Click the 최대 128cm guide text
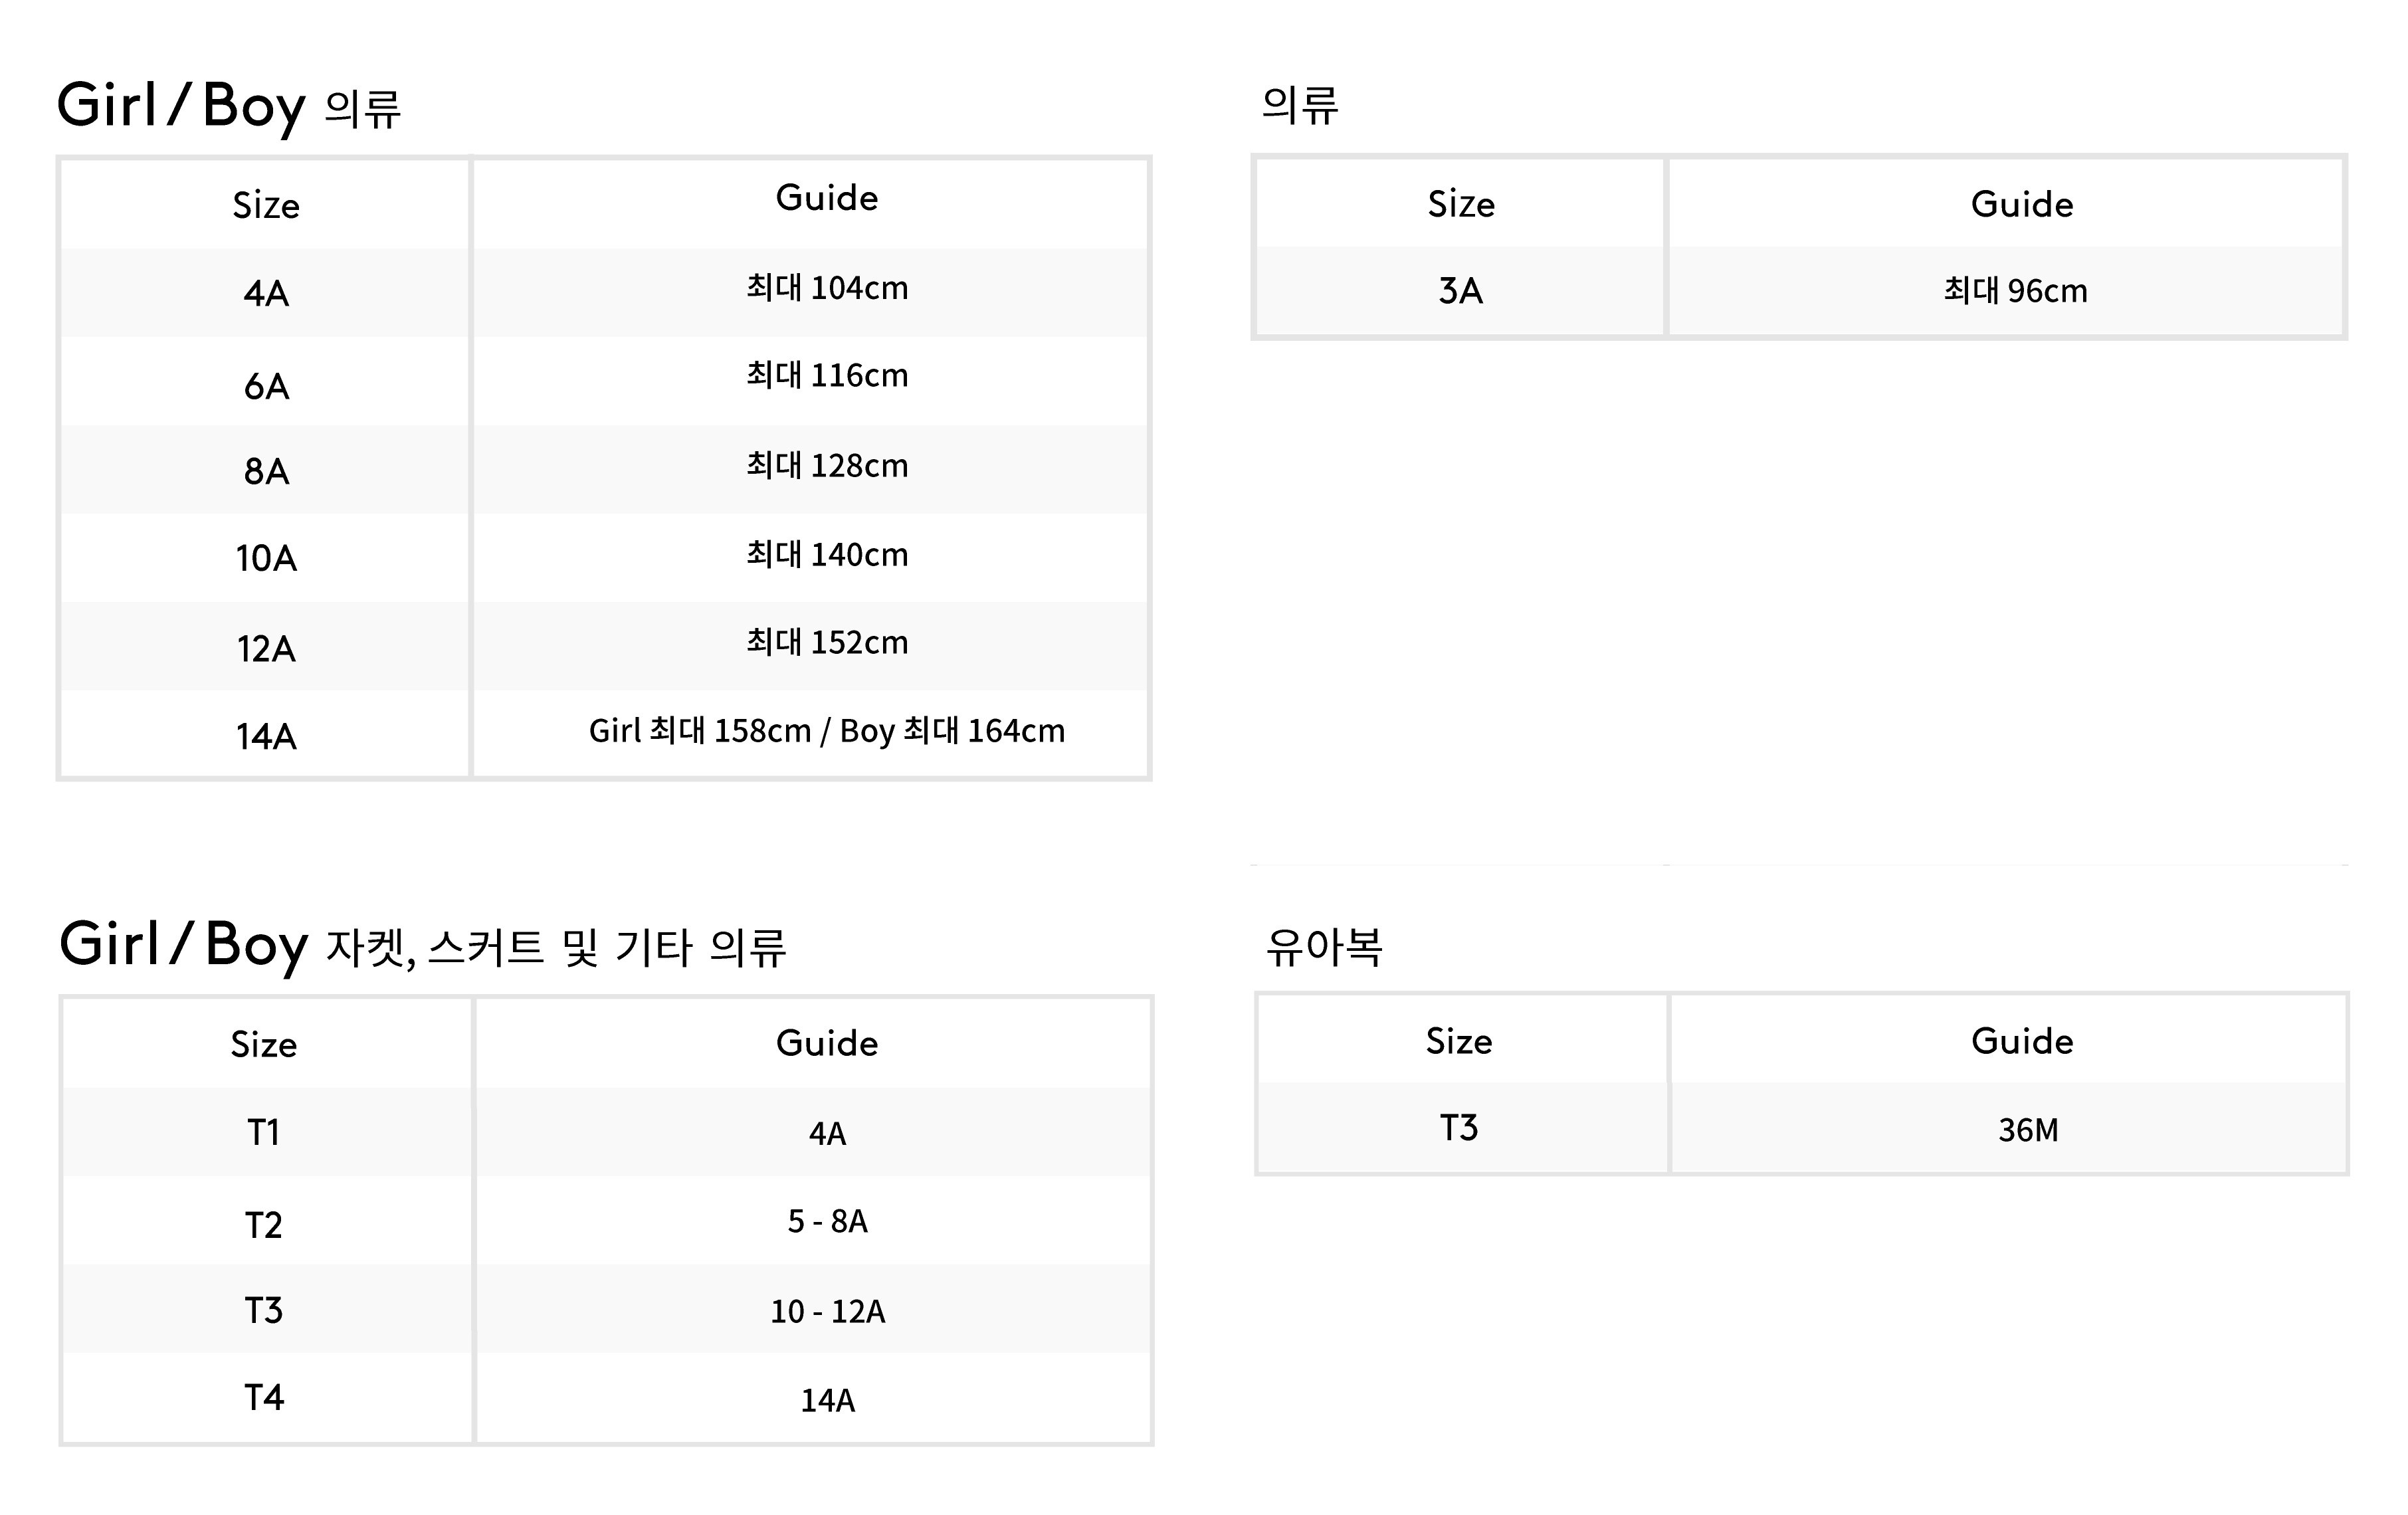This screenshot has width=2408, height=1515. pyautogui.click(x=827, y=466)
